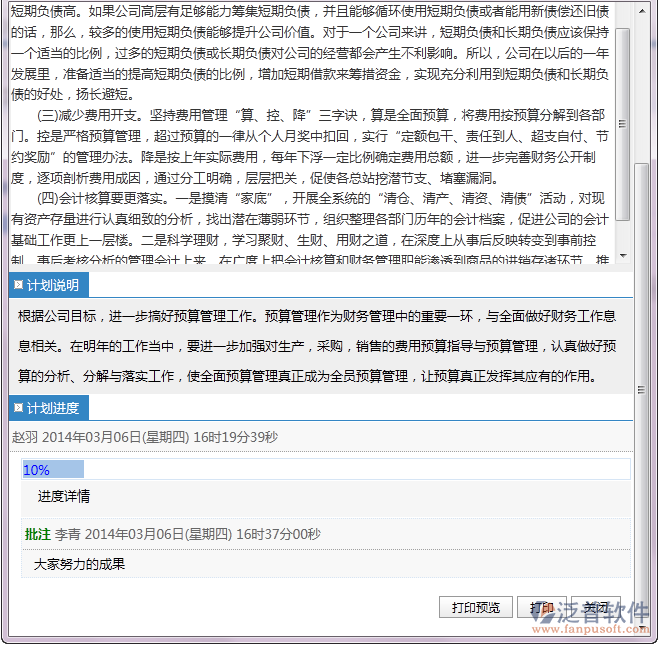Open 打印预览 print preview
Viewport: 660px width, 645px height.
pyautogui.click(x=475, y=607)
